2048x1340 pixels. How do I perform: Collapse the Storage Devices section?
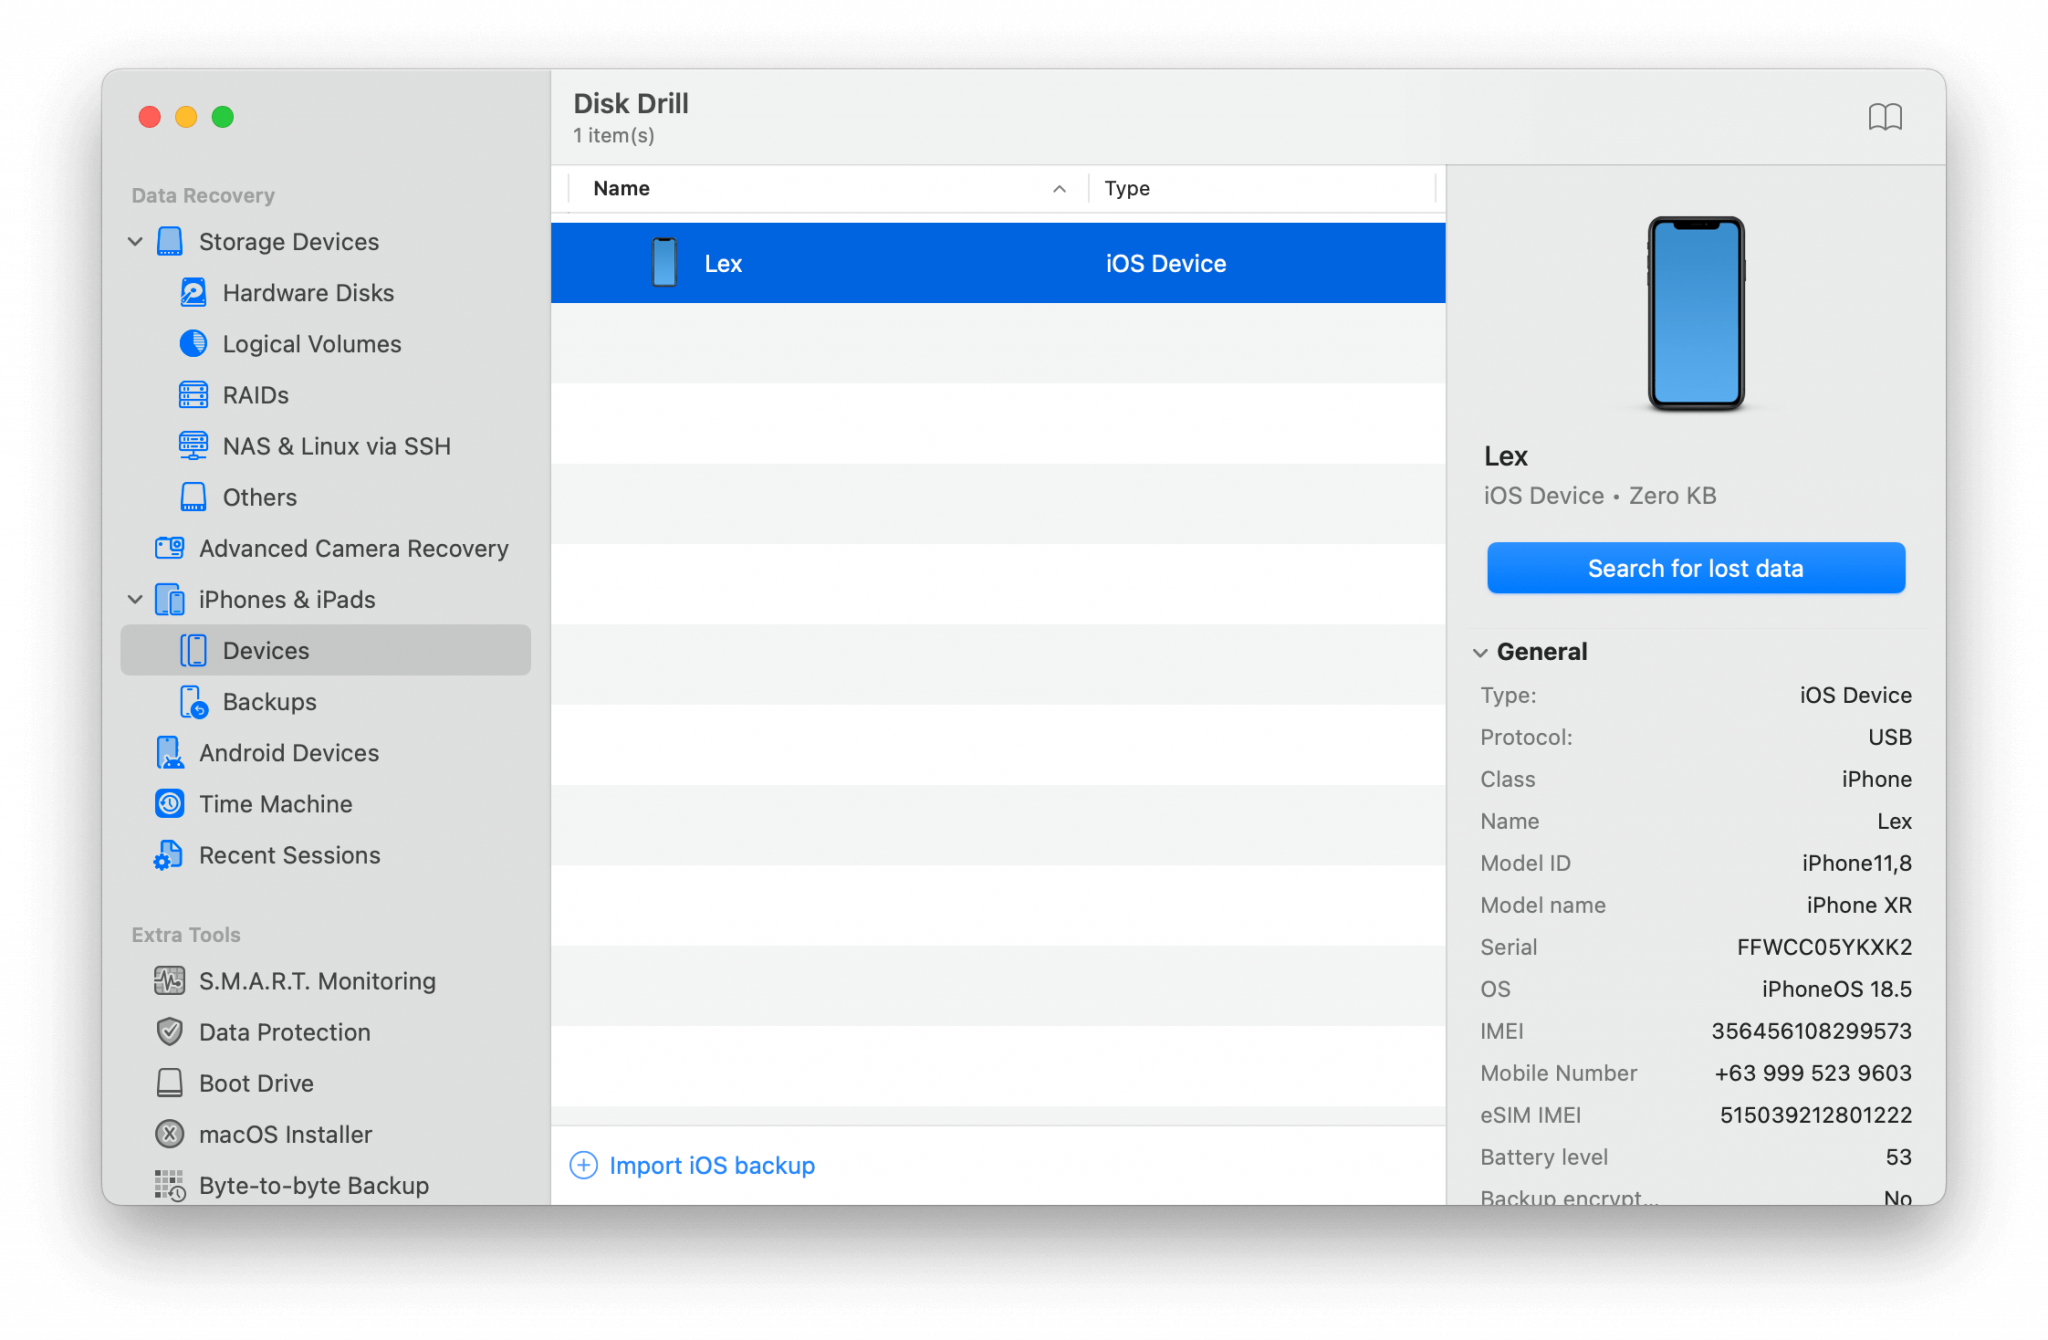pyautogui.click(x=135, y=241)
